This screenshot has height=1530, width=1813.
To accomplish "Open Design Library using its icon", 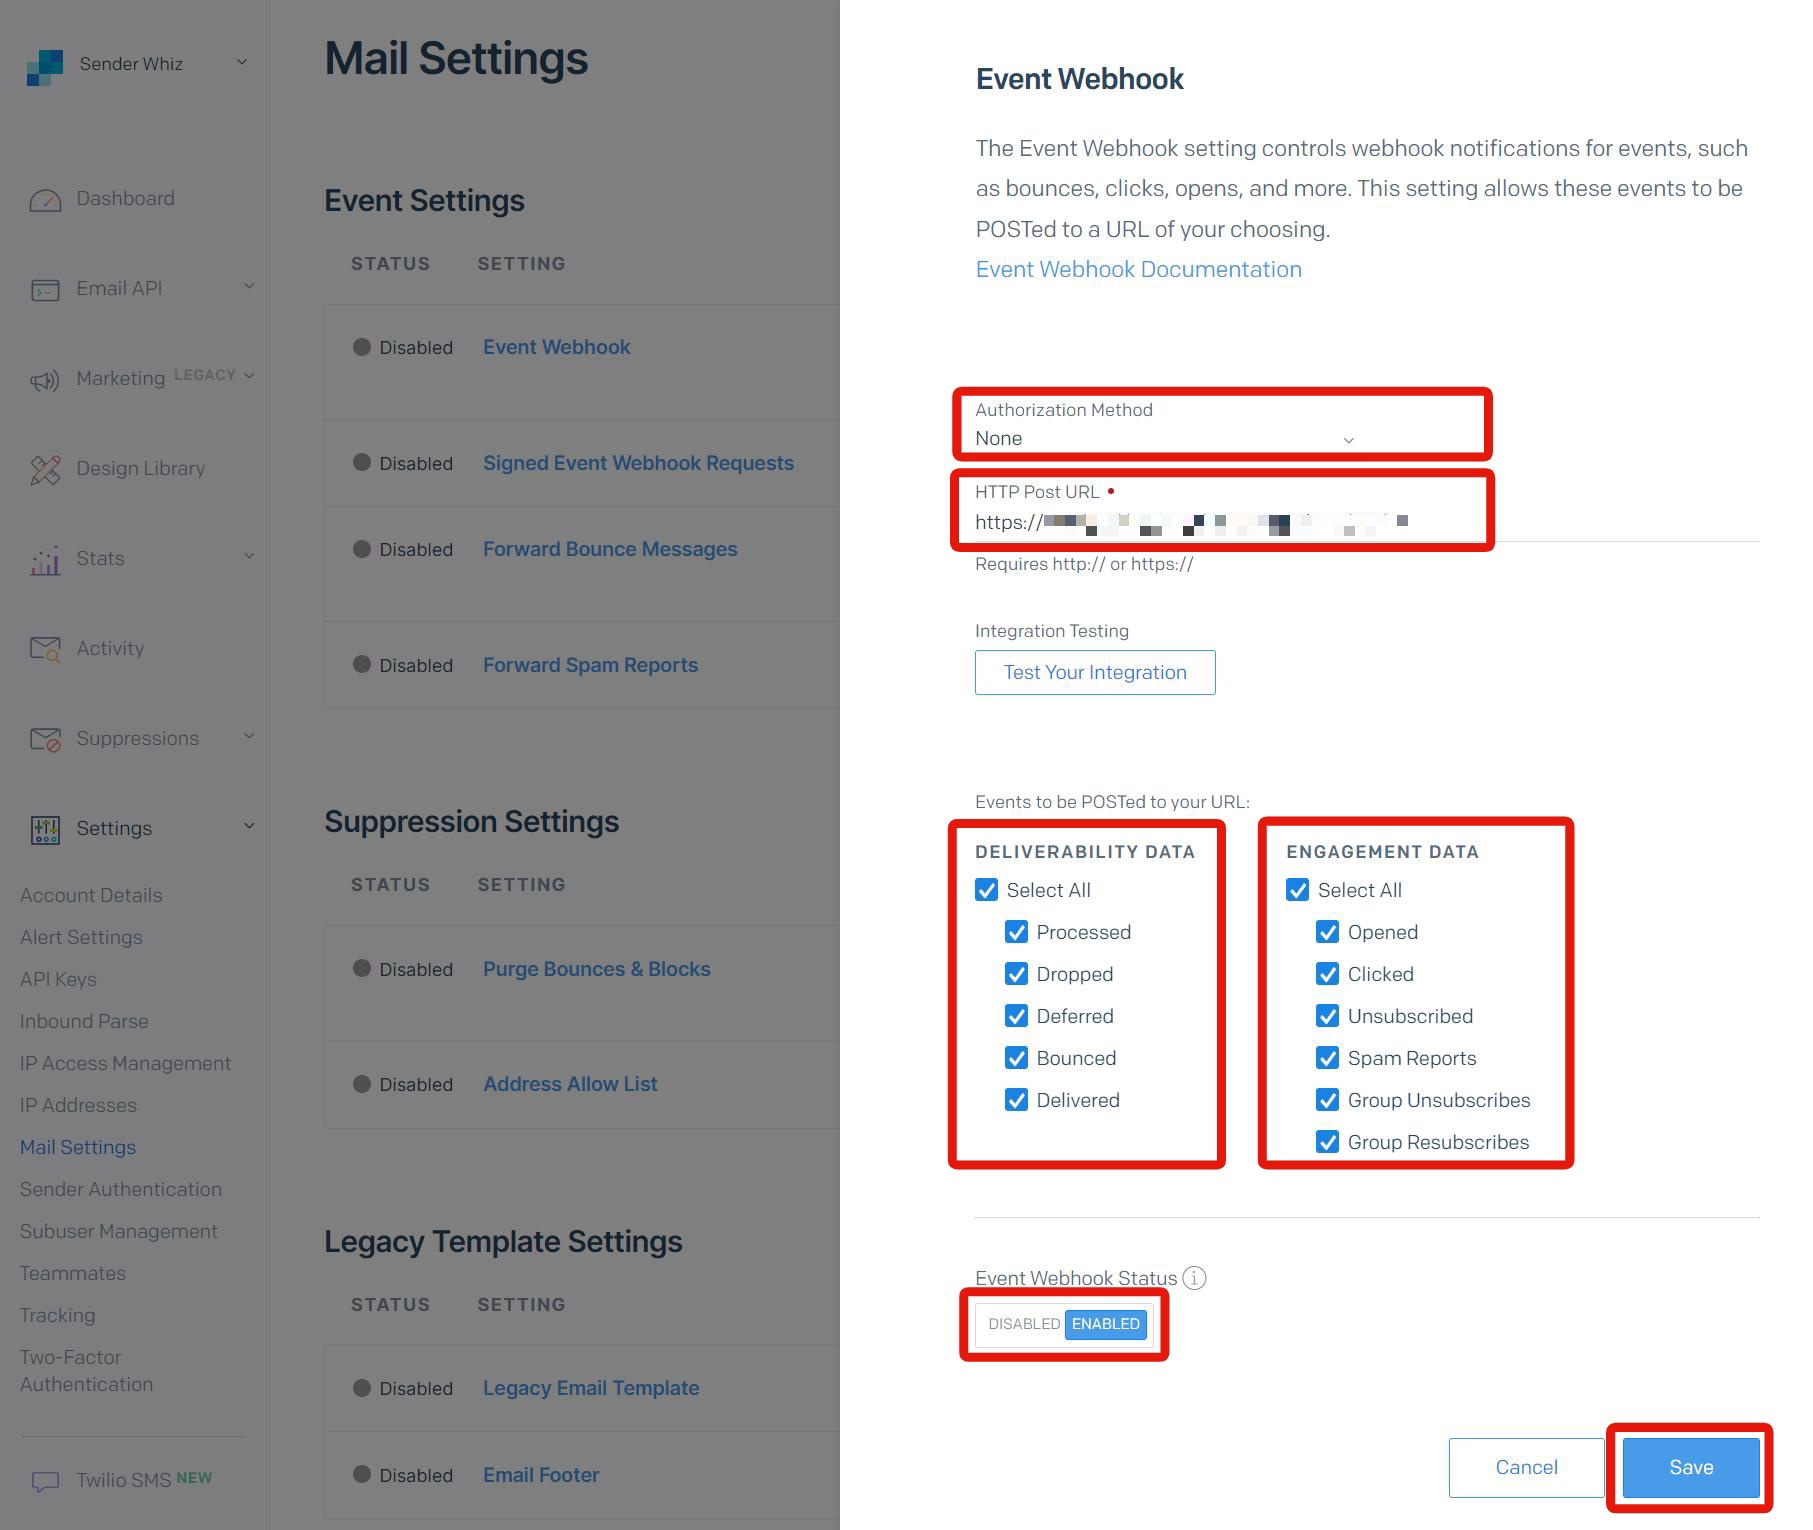I will point(46,468).
